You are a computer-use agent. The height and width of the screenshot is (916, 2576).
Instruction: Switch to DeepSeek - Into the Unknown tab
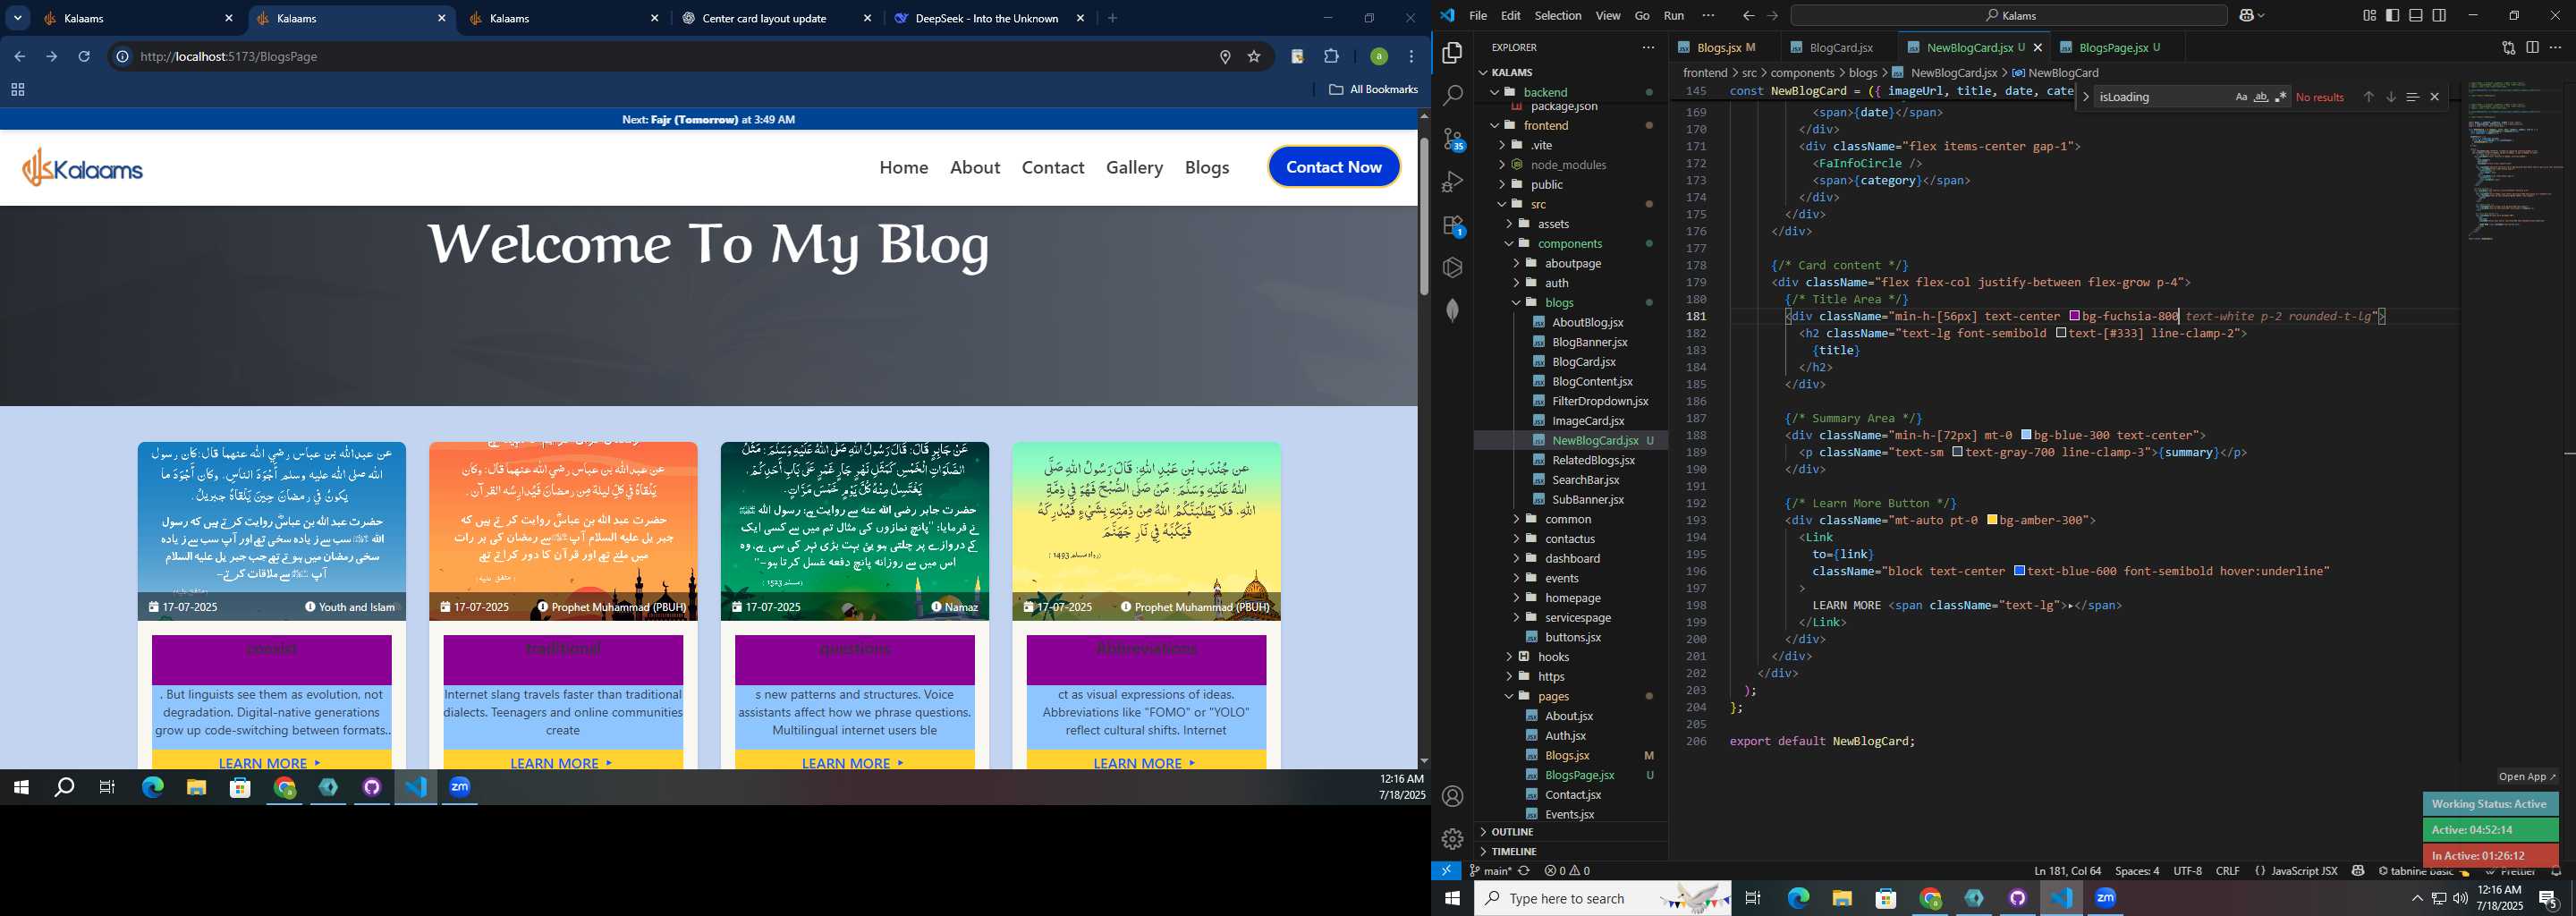pos(985,18)
